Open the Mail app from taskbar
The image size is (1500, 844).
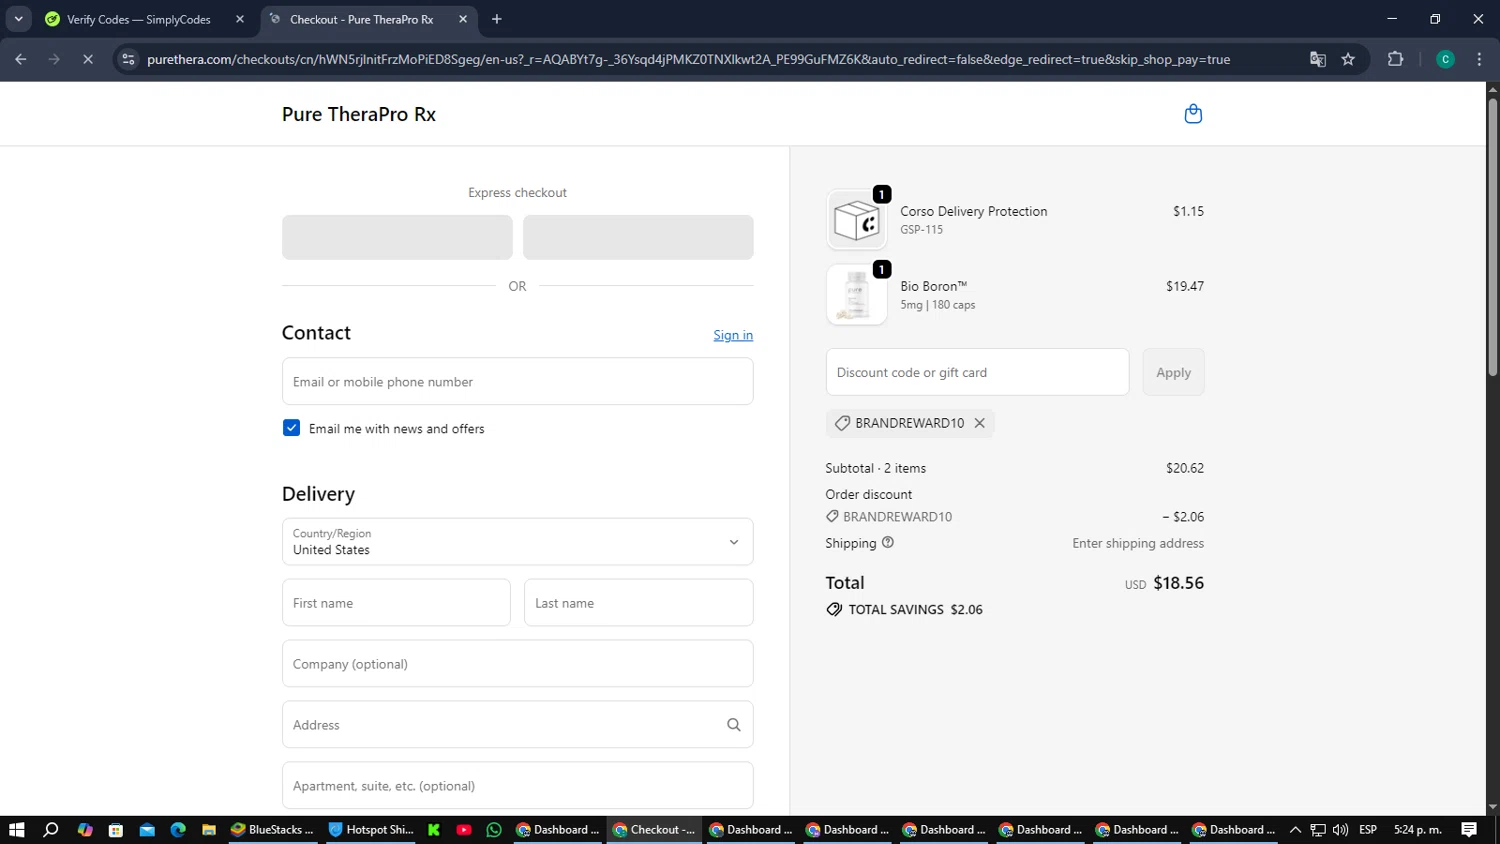pos(147,830)
